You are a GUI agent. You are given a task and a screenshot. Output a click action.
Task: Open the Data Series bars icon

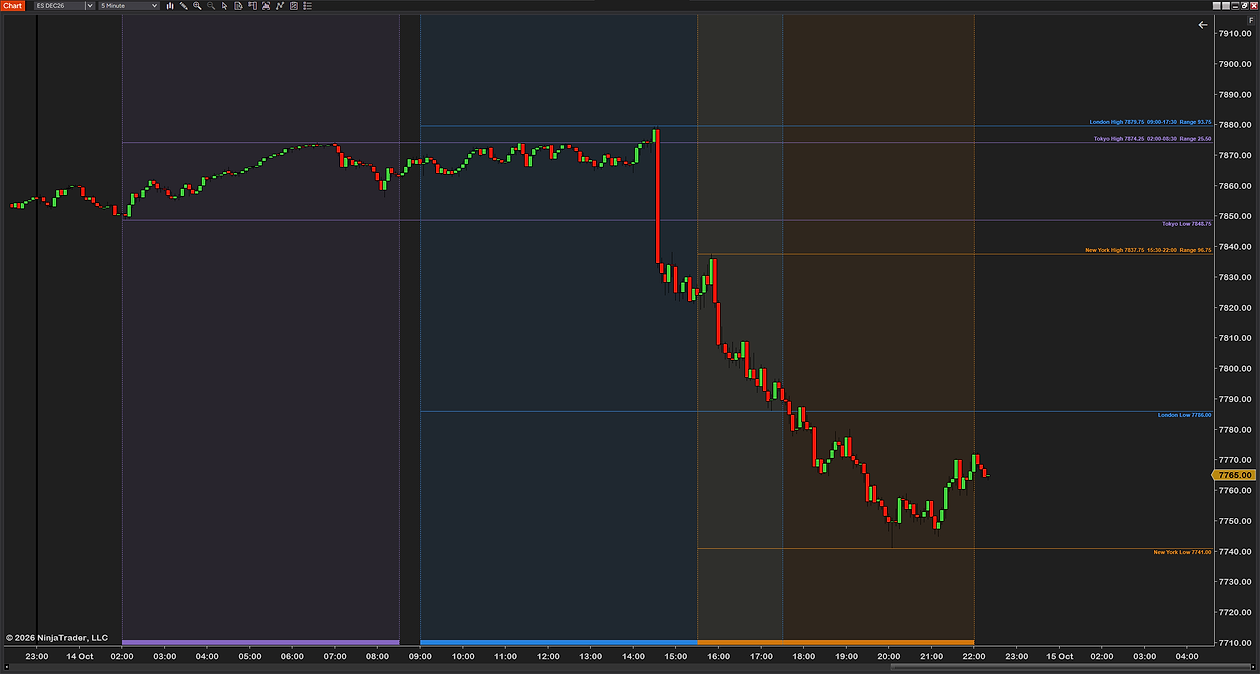(x=170, y=6)
